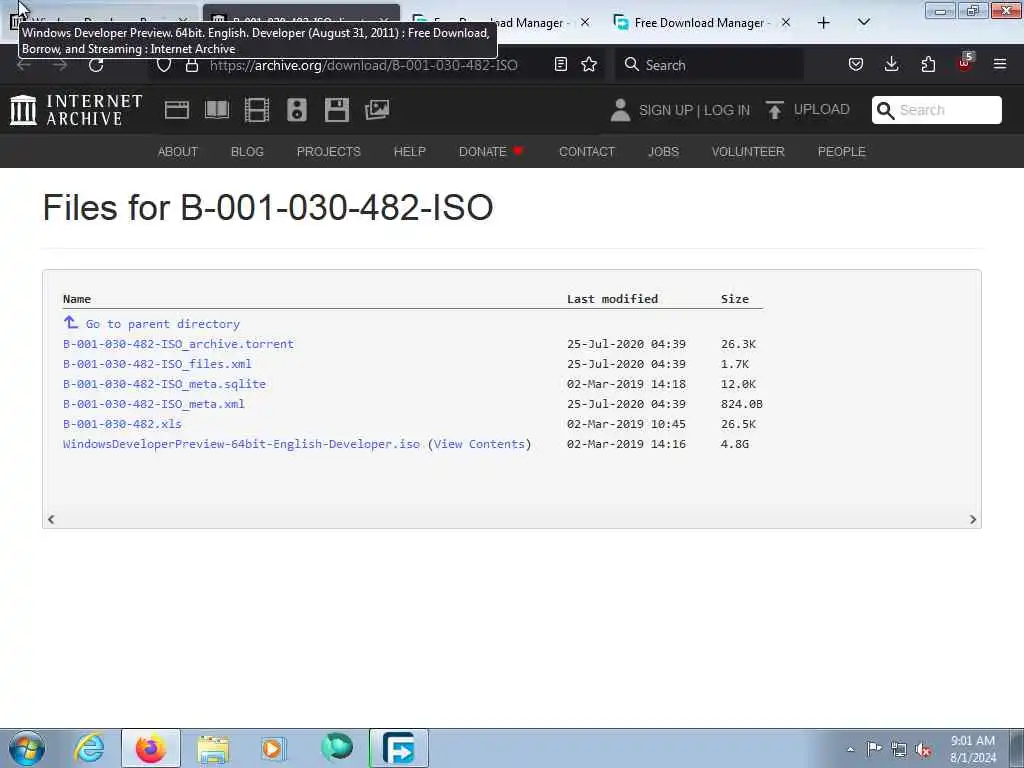Show hidden system tray icons arrow
This screenshot has height=768, width=1024.
tap(850, 749)
